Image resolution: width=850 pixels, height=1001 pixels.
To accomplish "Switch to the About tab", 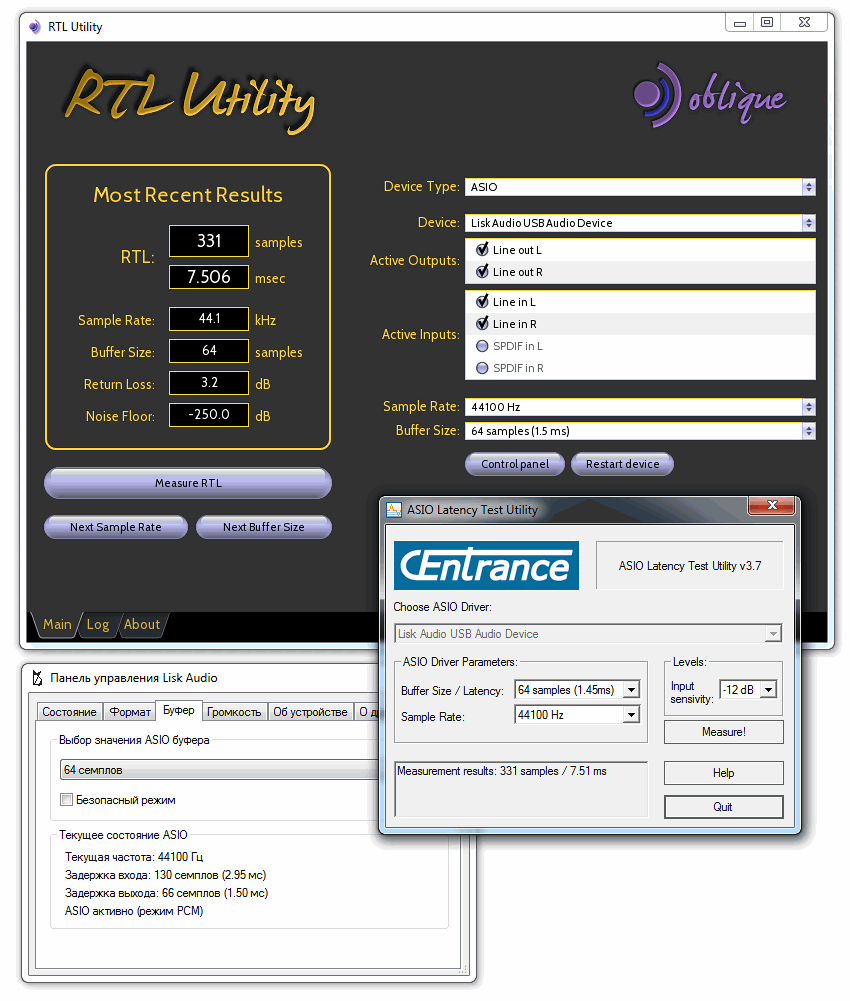I will point(142,624).
